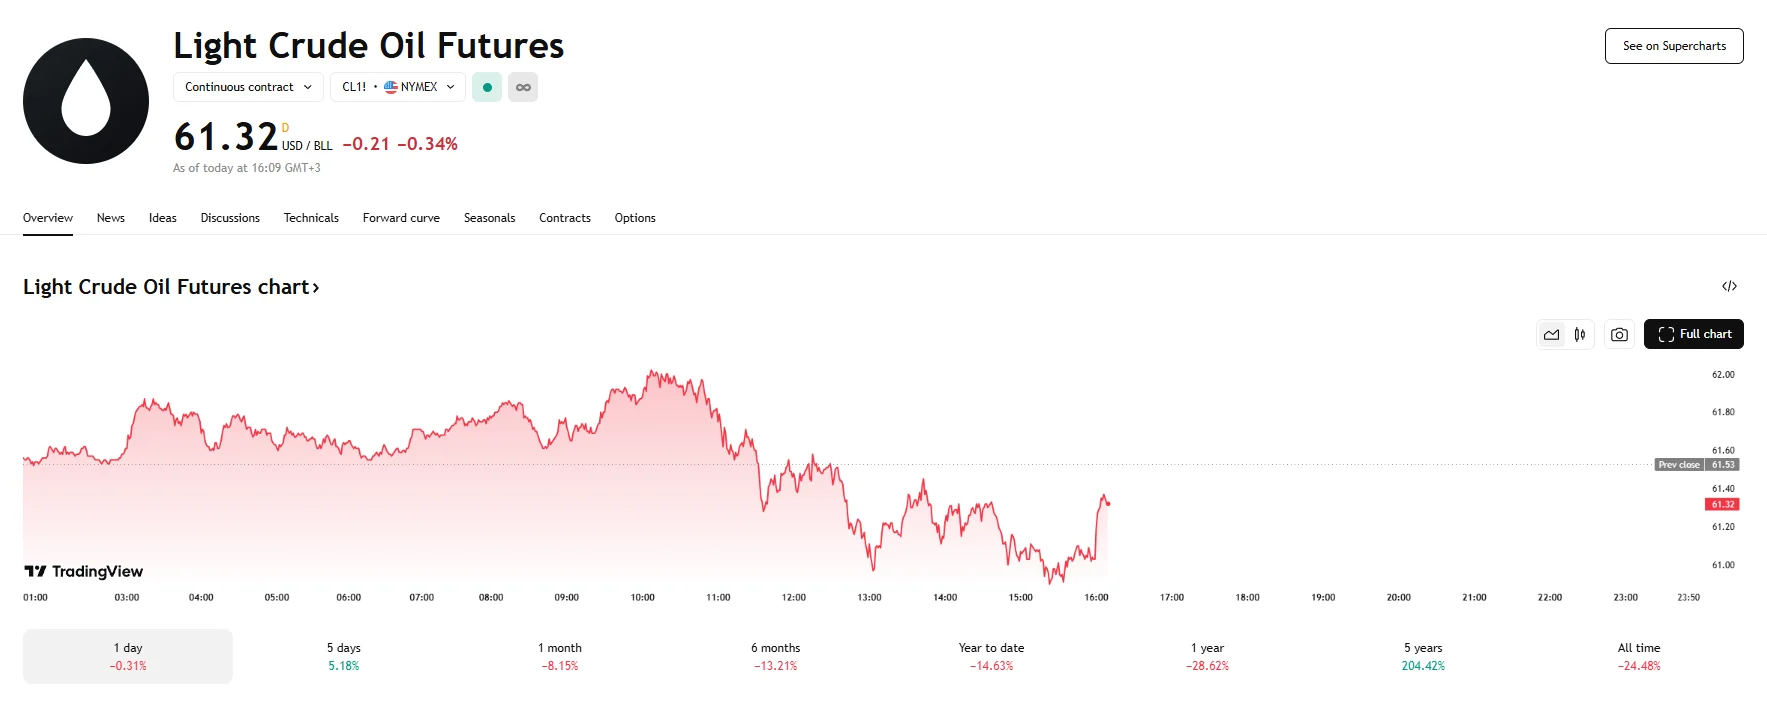Open the embed code icon
This screenshot has width=1767, height=701.
pos(1729,287)
